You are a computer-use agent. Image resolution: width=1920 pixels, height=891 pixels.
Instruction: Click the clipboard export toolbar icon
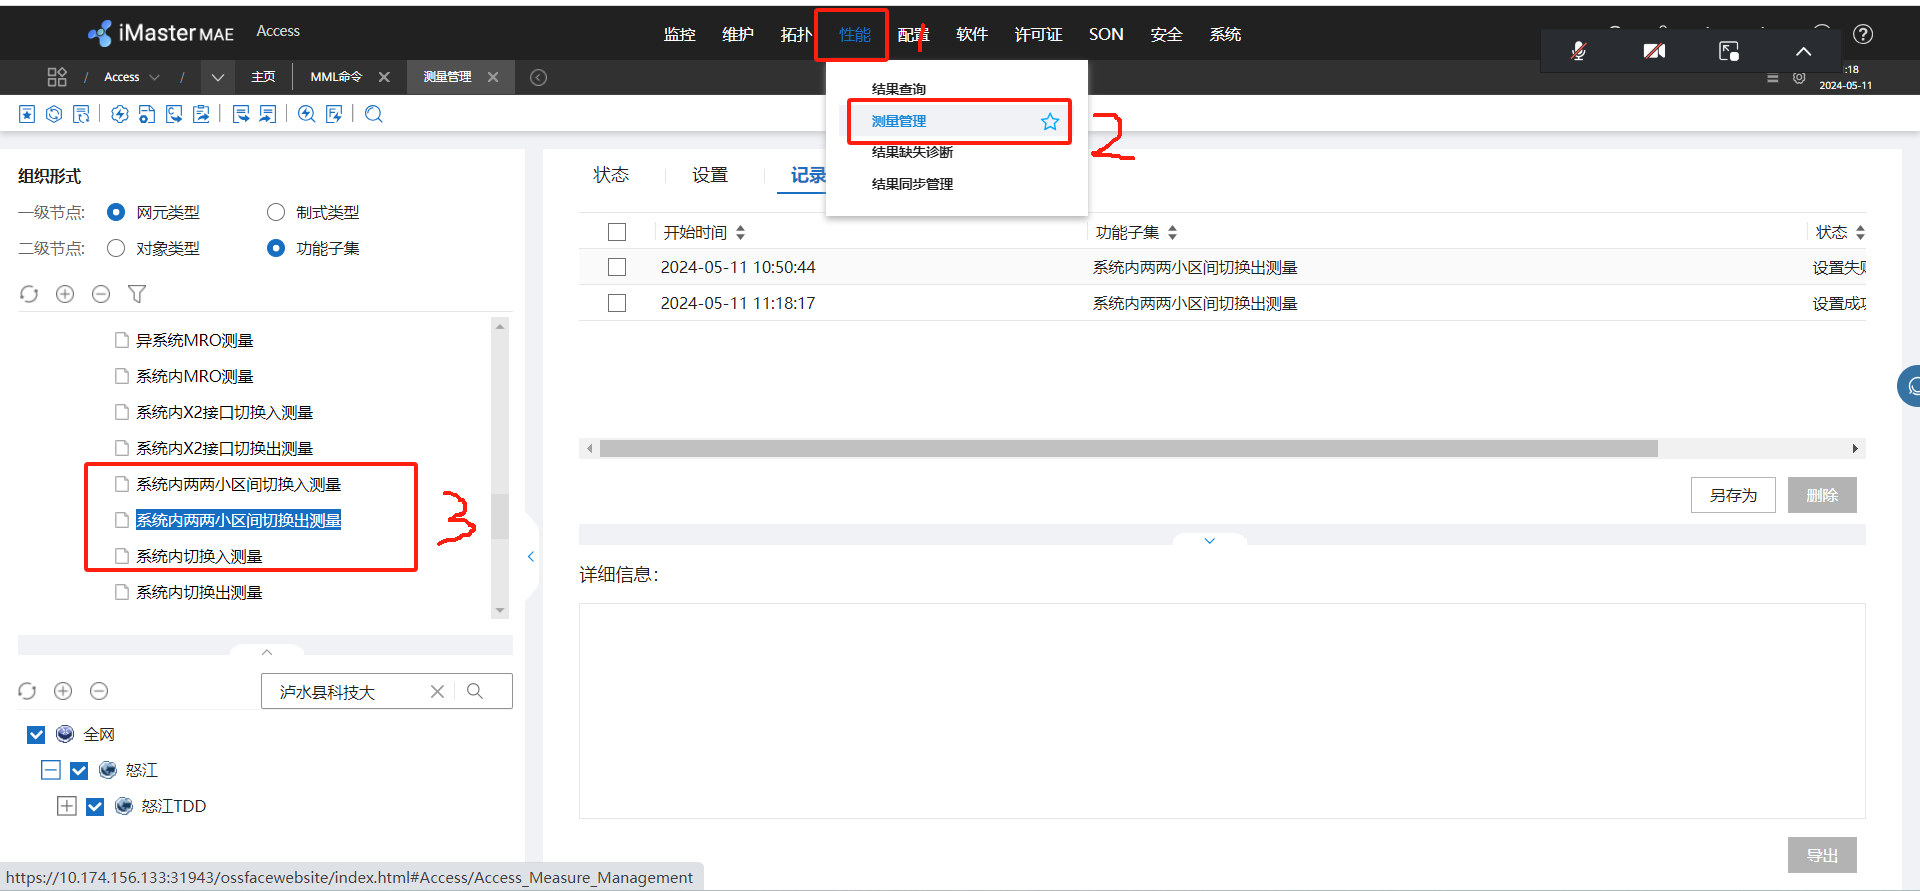[x=201, y=114]
